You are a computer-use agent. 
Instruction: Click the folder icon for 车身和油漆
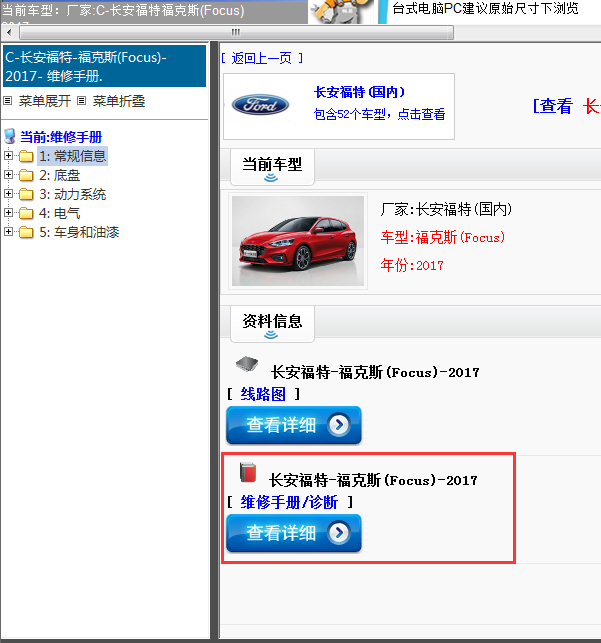click(26, 232)
